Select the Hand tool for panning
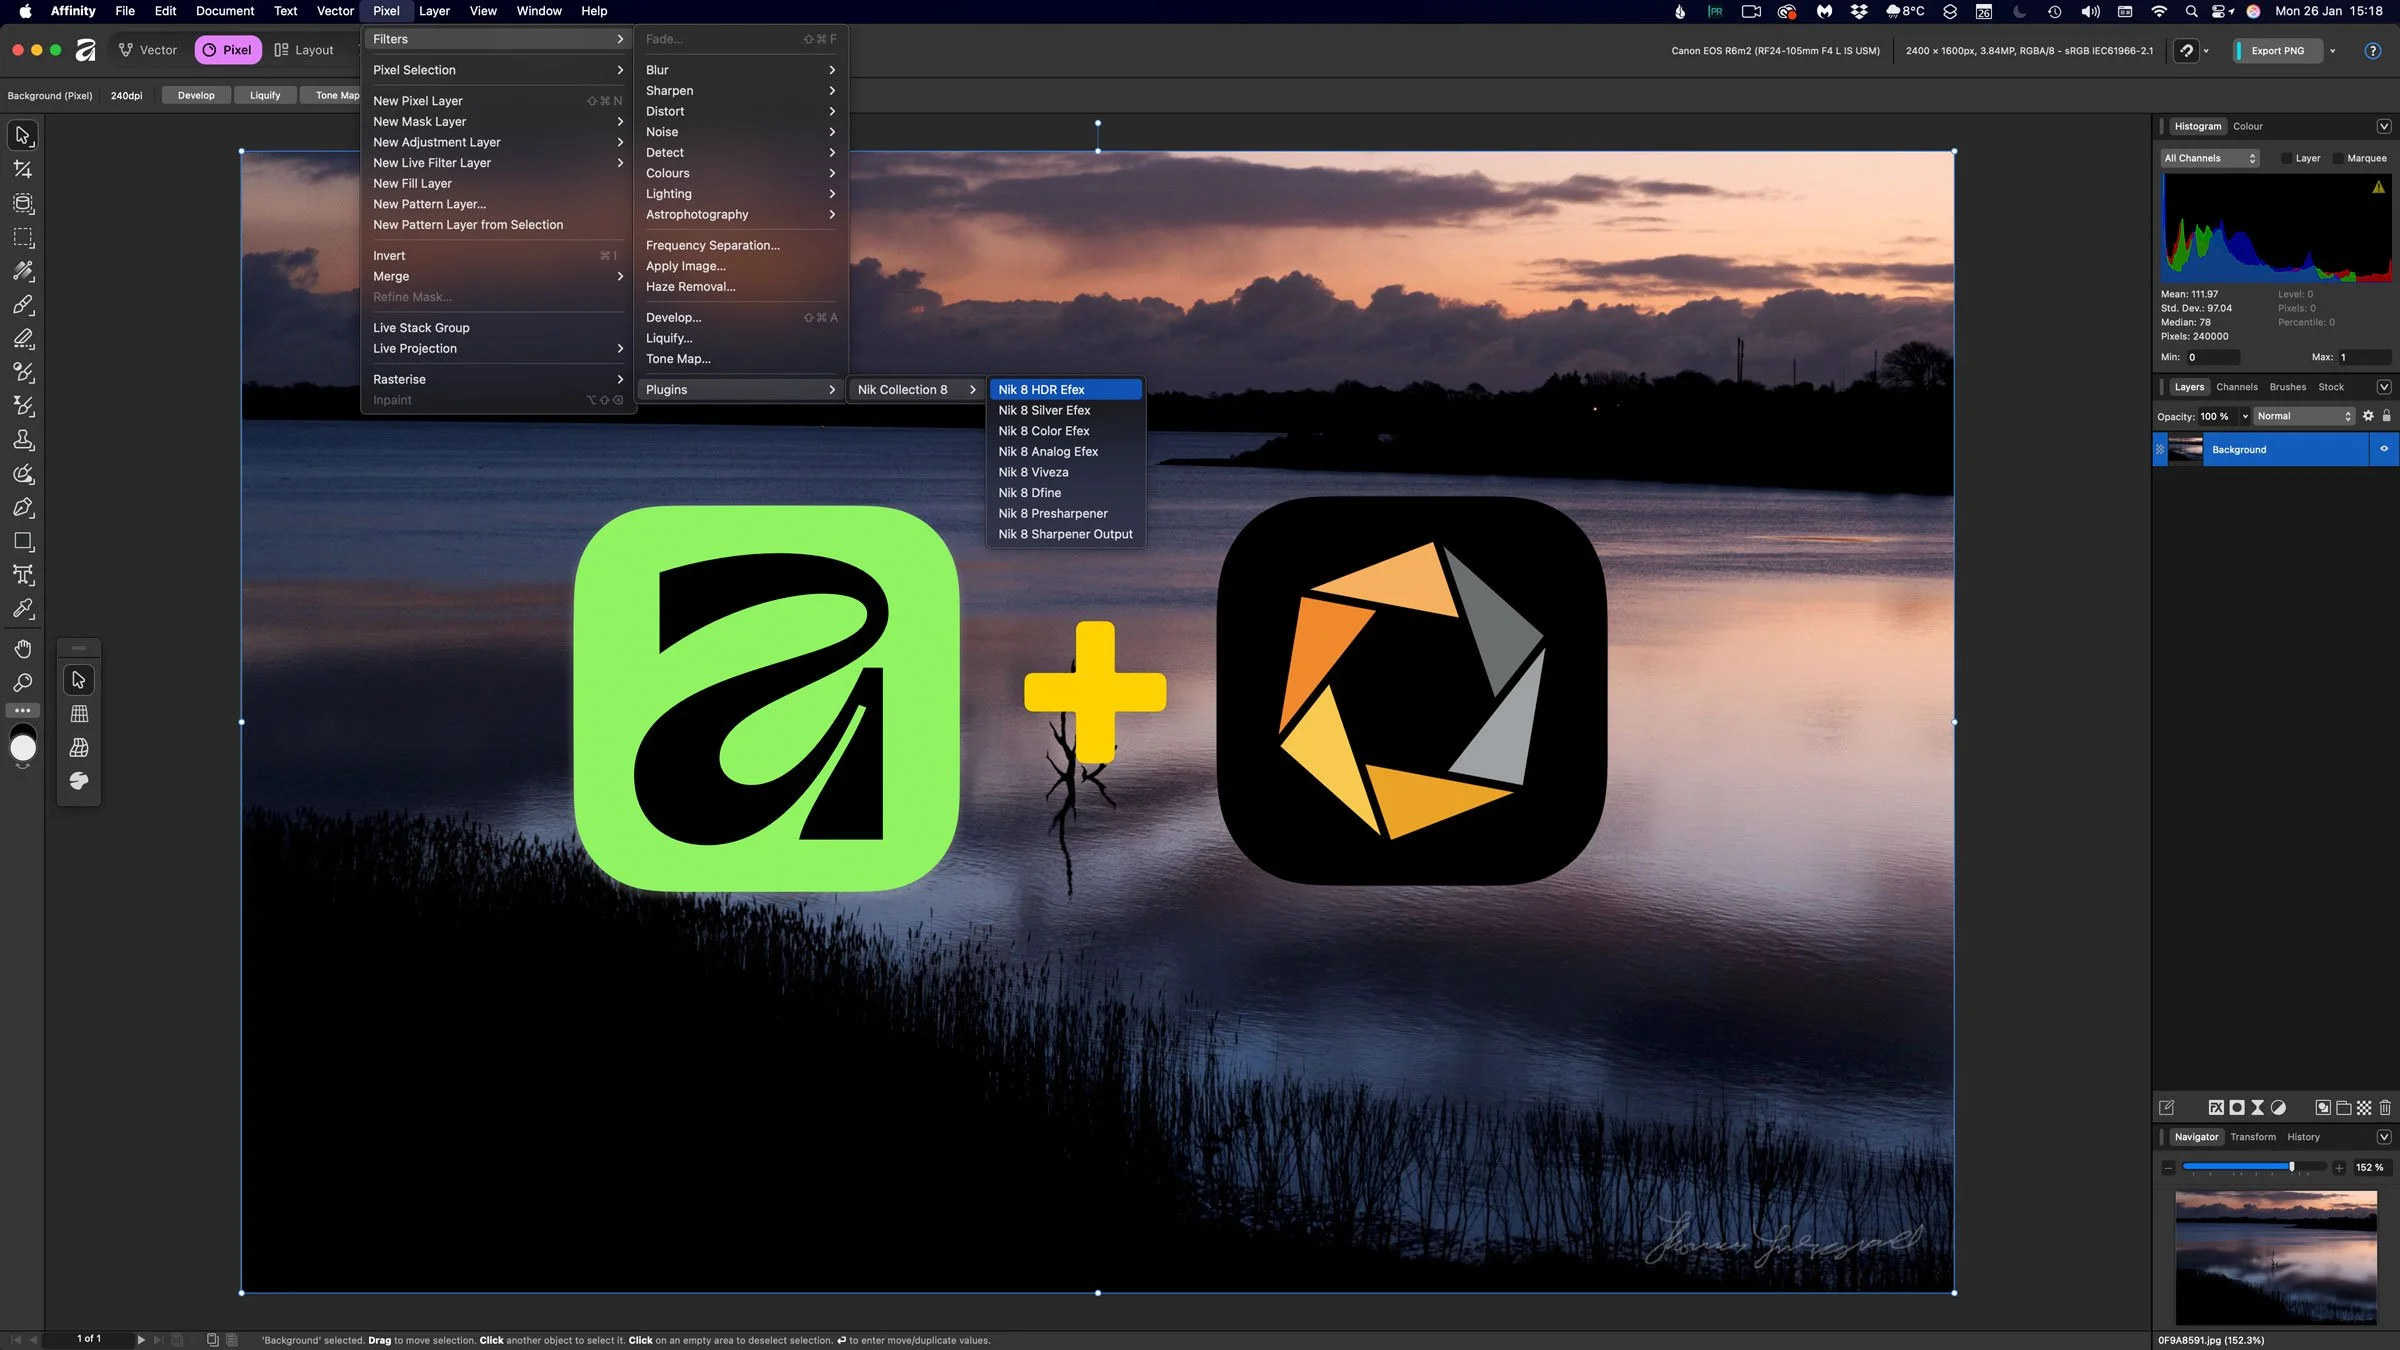The height and width of the screenshot is (1350, 2400). point(23,648)
